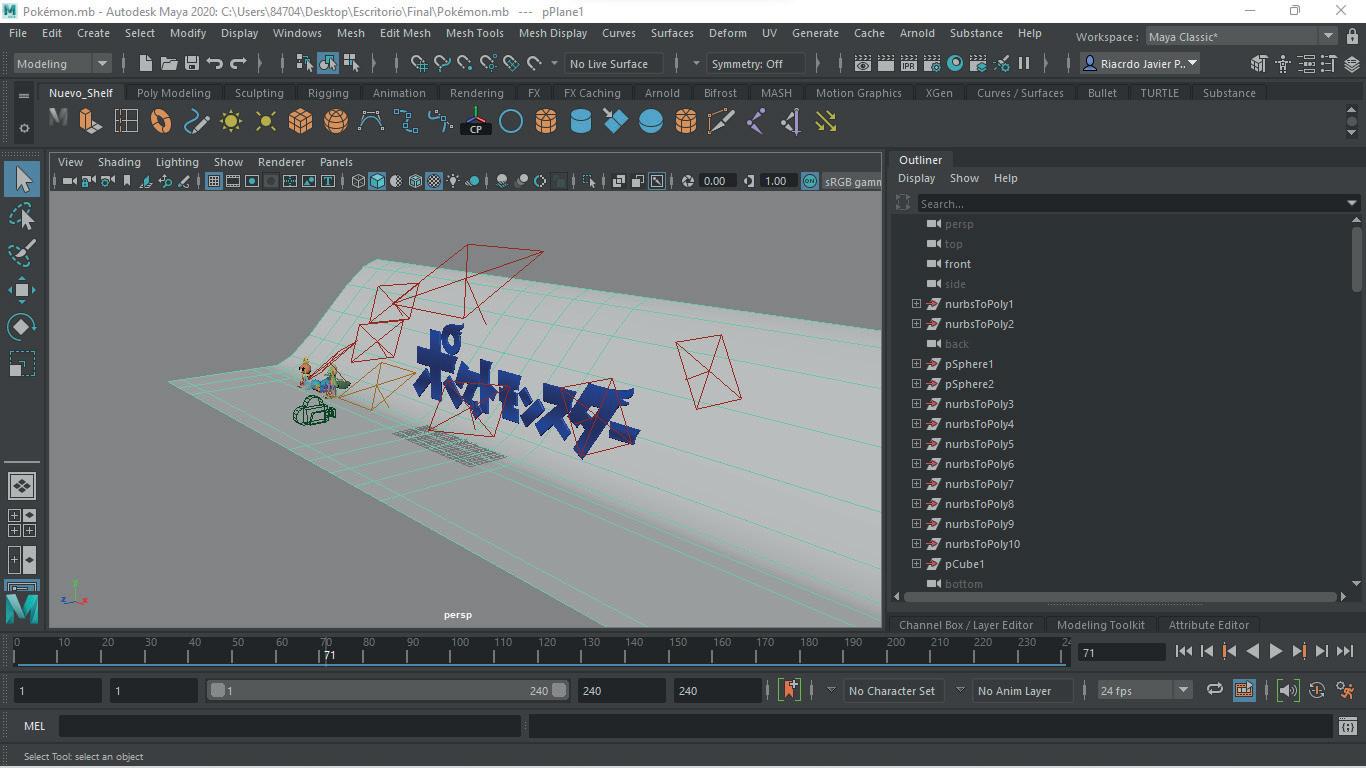Viewport: 1366px width, 768px height.
Task: Create a polygon sphere from shelf
Action: click(x=336, y=122)
